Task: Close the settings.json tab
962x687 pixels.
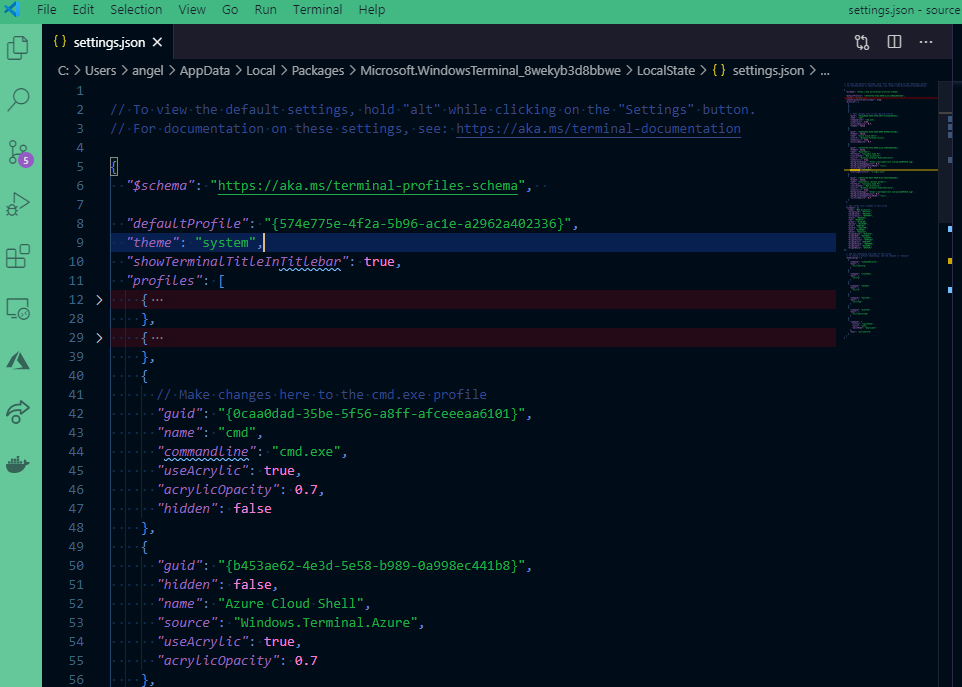Action: pyautogui.click(x=158, y=42)
